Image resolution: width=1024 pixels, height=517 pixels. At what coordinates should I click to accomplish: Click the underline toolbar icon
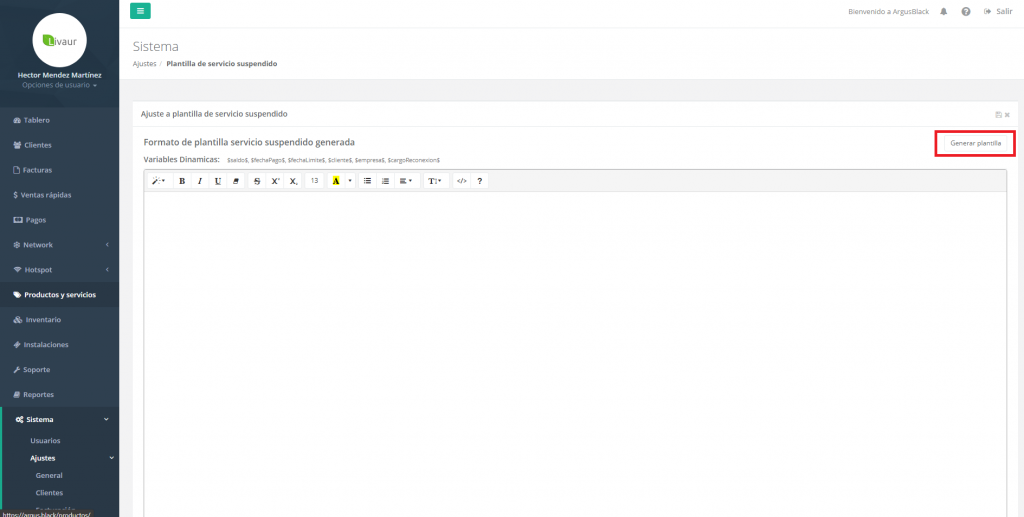point(217,181)
